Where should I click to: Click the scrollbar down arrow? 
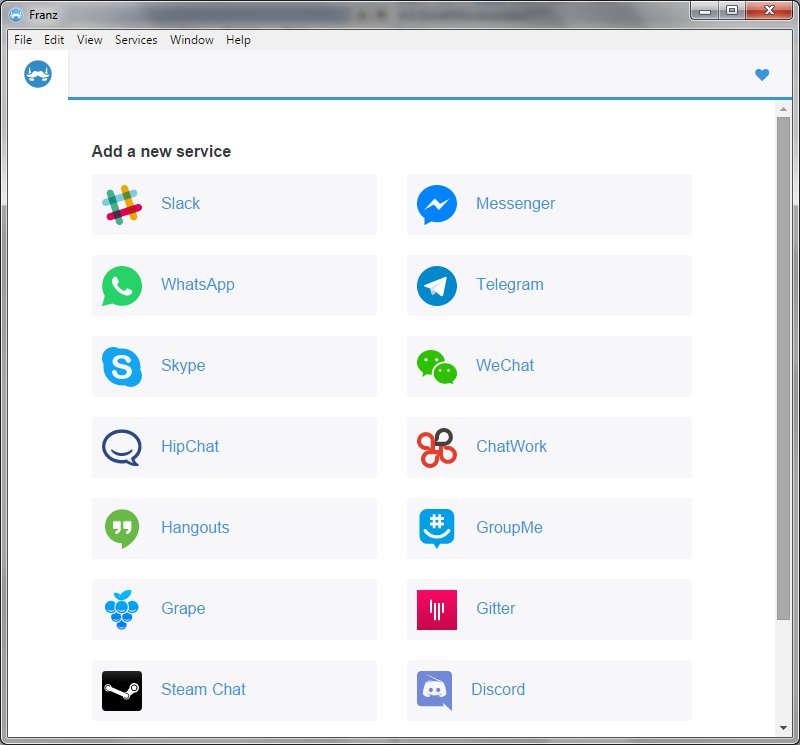[783, 728]
